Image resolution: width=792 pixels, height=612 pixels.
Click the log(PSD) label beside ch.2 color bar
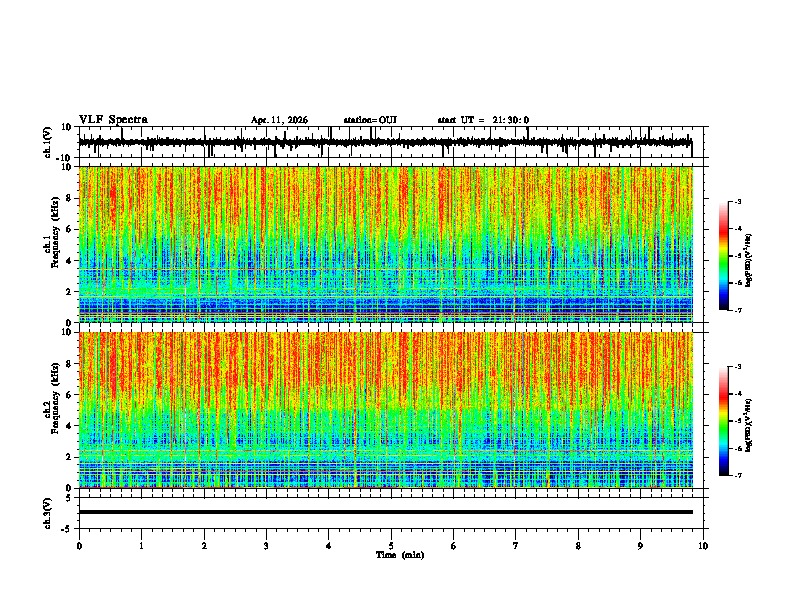[x=748, y=425]
